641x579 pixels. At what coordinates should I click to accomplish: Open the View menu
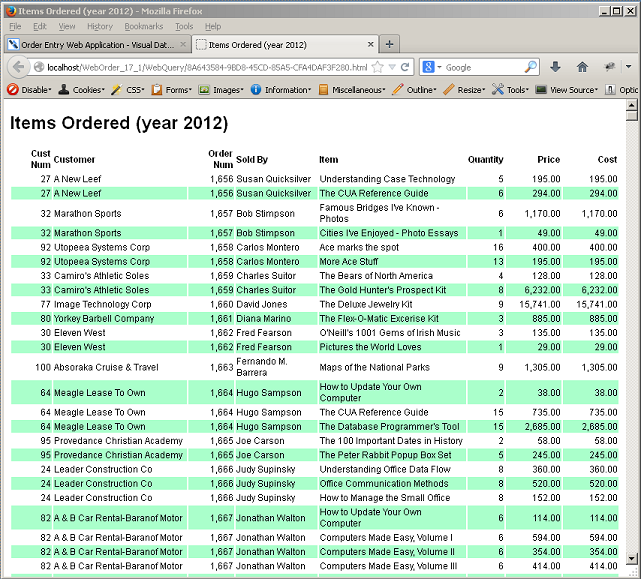coord(67,26)
